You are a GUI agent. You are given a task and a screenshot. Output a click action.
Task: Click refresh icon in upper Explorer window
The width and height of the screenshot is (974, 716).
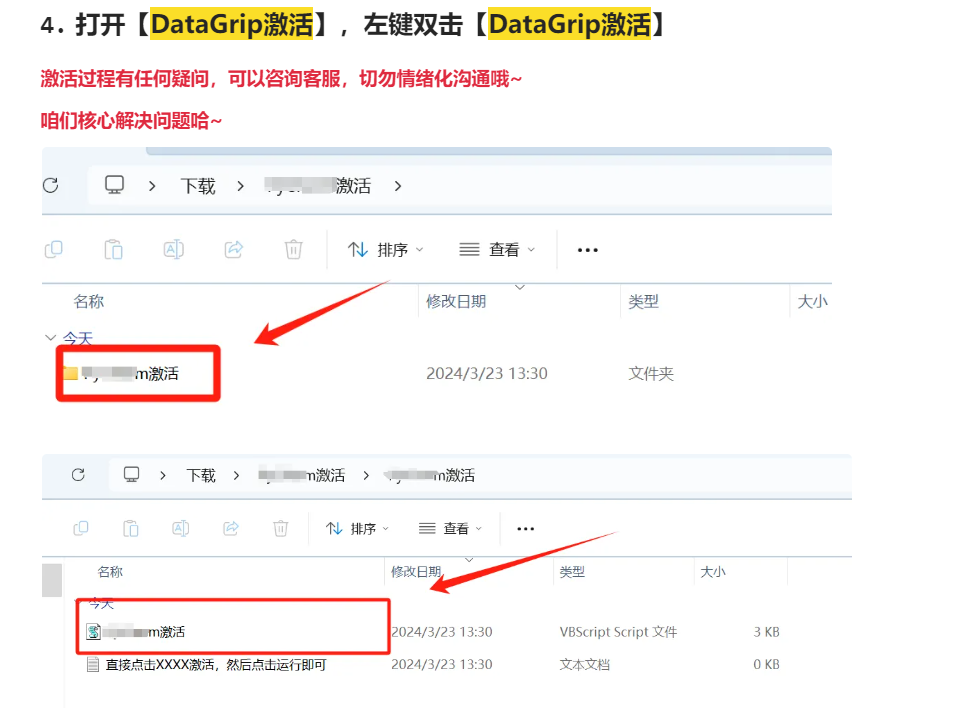(x=51, y=185)
